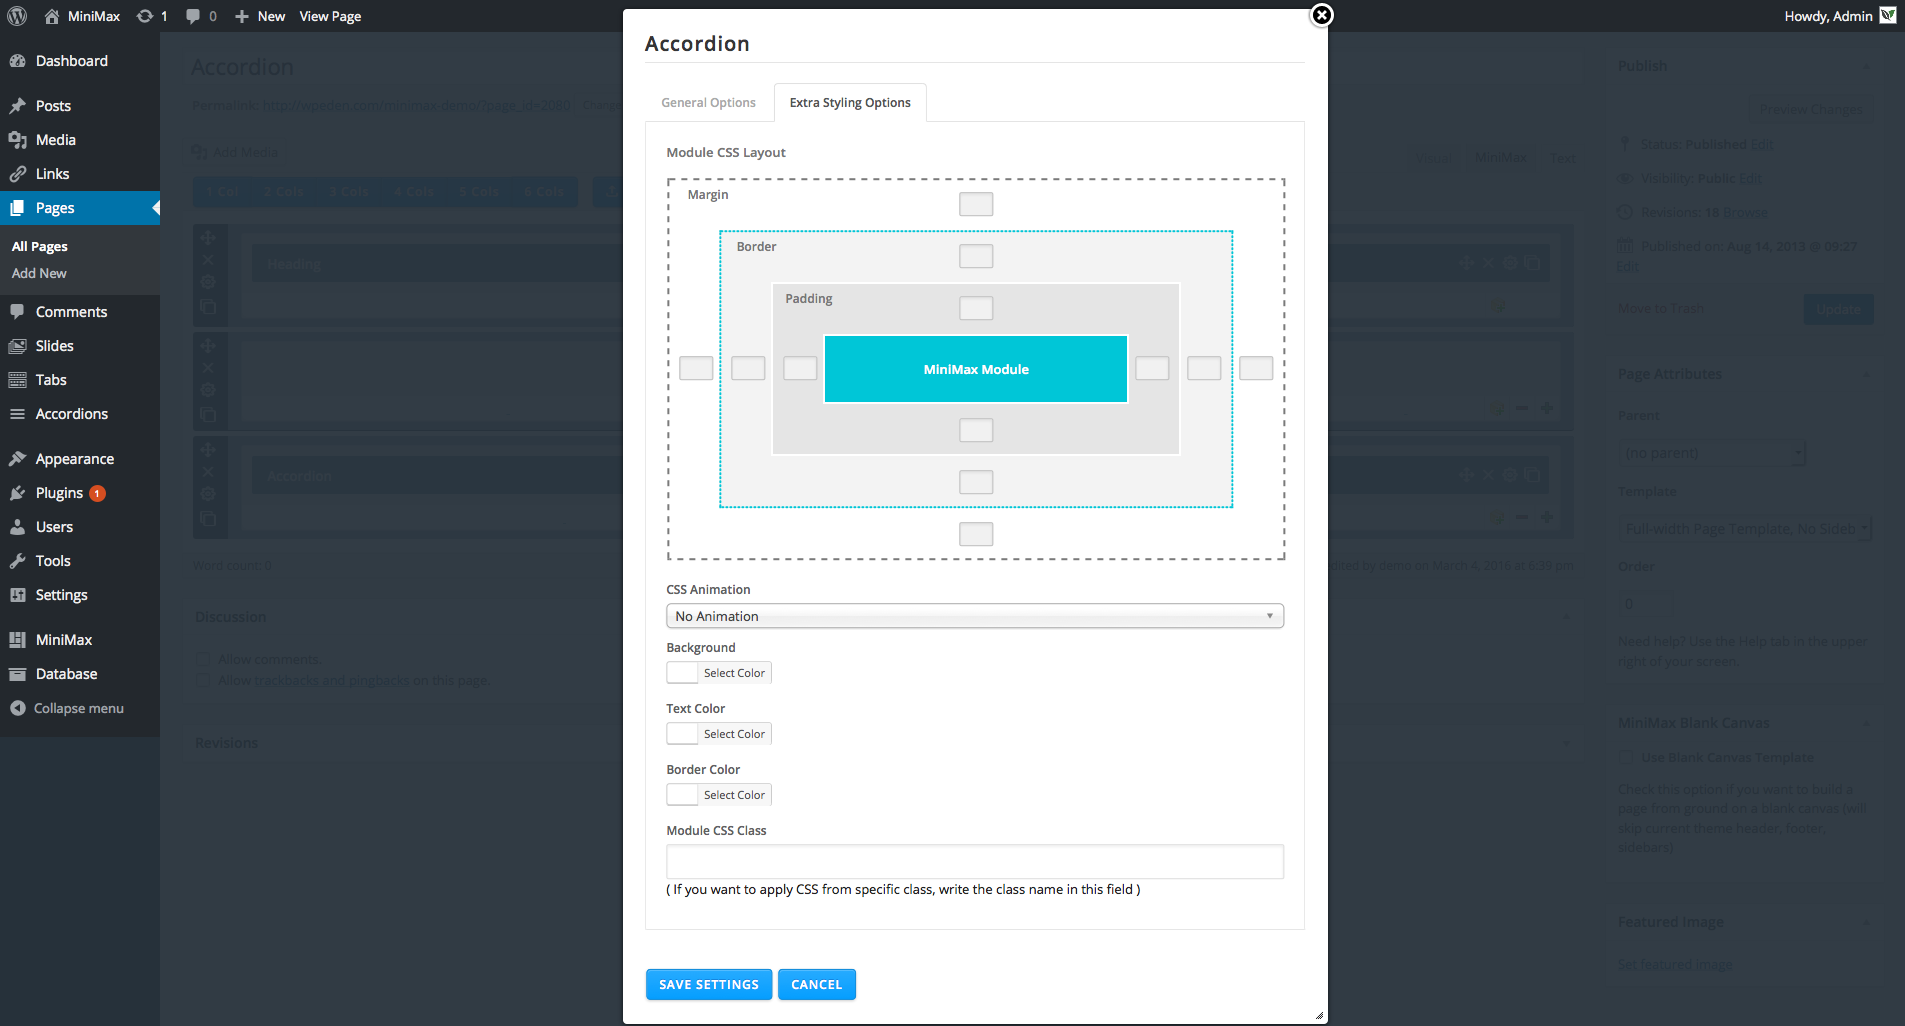The width and height of the screenshot is (1905, 1026).
Task: Click the Collapse menu arrow icon
Action: click(17, 708)
